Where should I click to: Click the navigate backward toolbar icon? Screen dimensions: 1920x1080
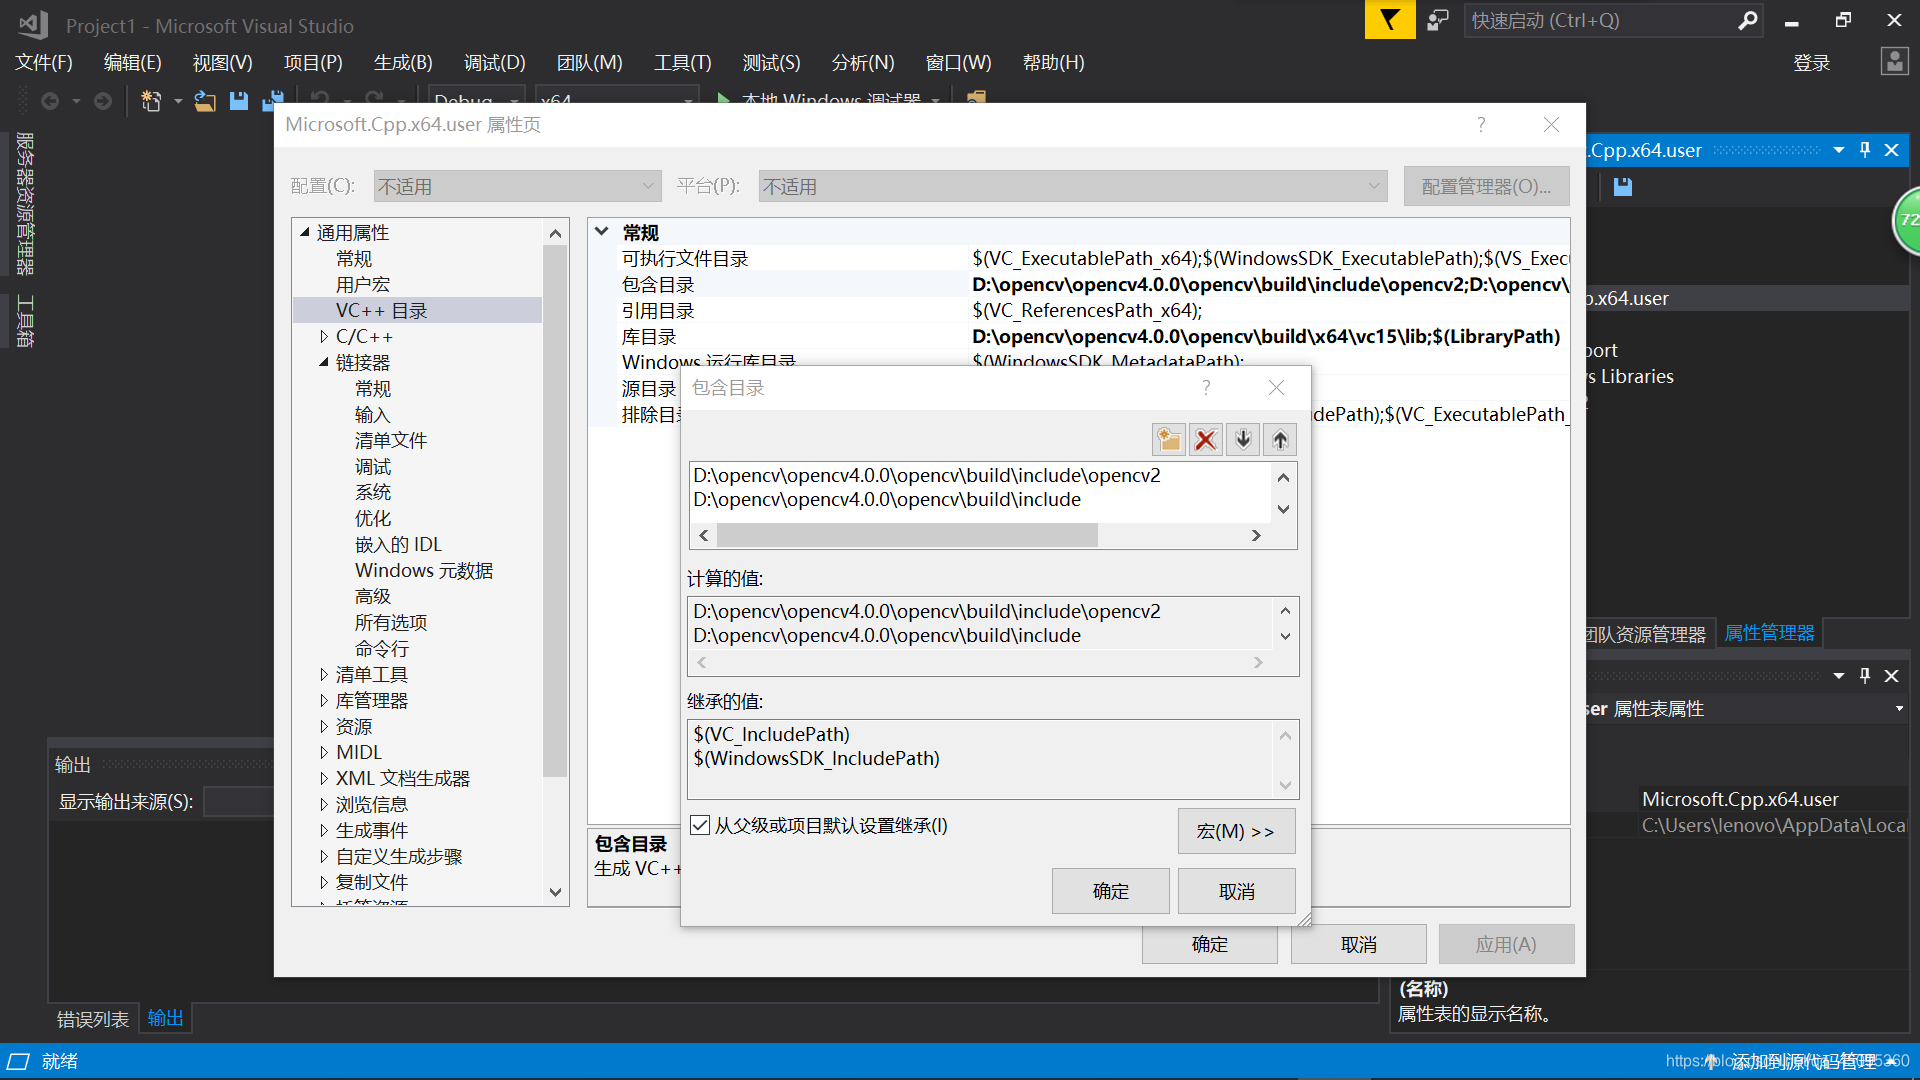point(50,101)
